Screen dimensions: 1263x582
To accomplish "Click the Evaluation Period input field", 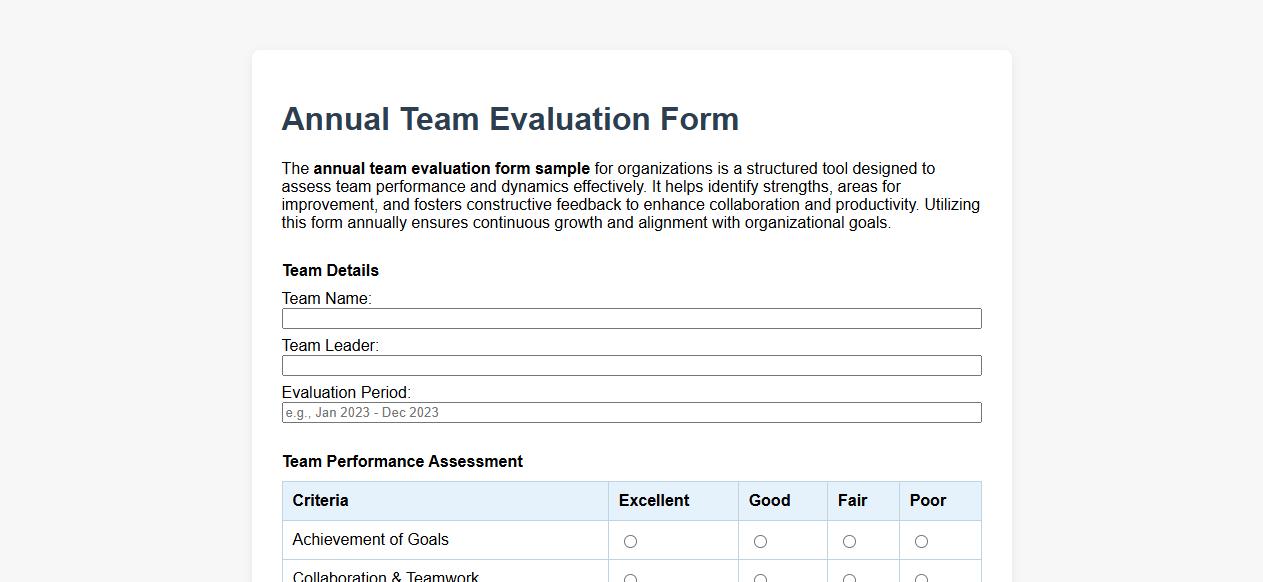I will click(x=631, y=412).
